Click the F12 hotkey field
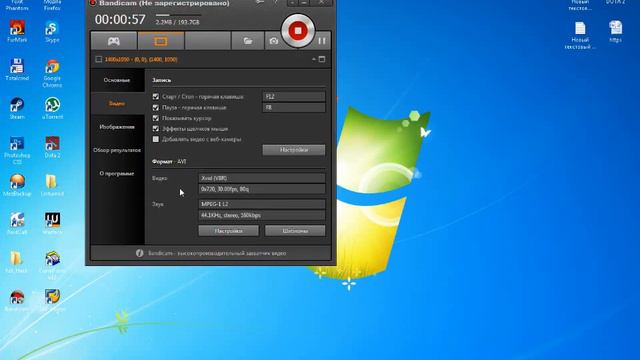This screenshot has height=360, width=640. coord(293,97)
